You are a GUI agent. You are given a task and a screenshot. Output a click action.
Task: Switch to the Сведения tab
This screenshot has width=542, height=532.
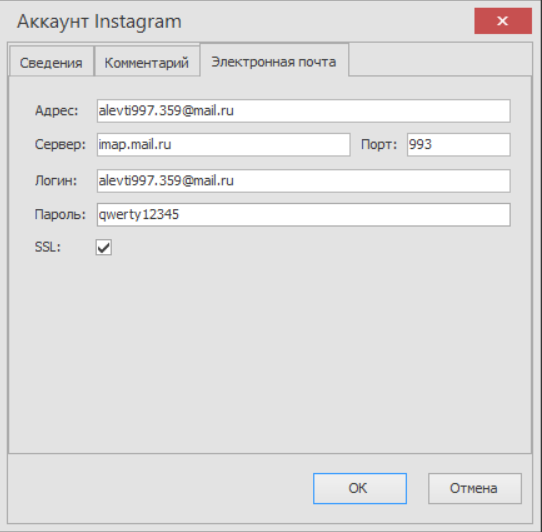[52, 61]
